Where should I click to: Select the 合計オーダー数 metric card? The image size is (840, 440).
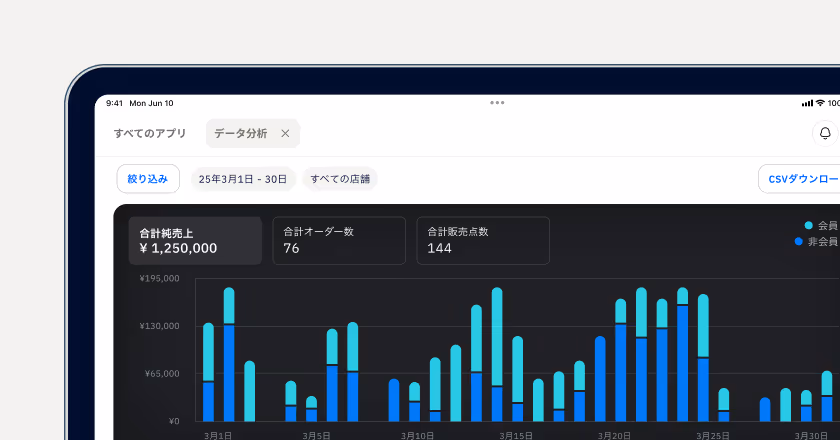pyautogui.click(x=339, y=241)
